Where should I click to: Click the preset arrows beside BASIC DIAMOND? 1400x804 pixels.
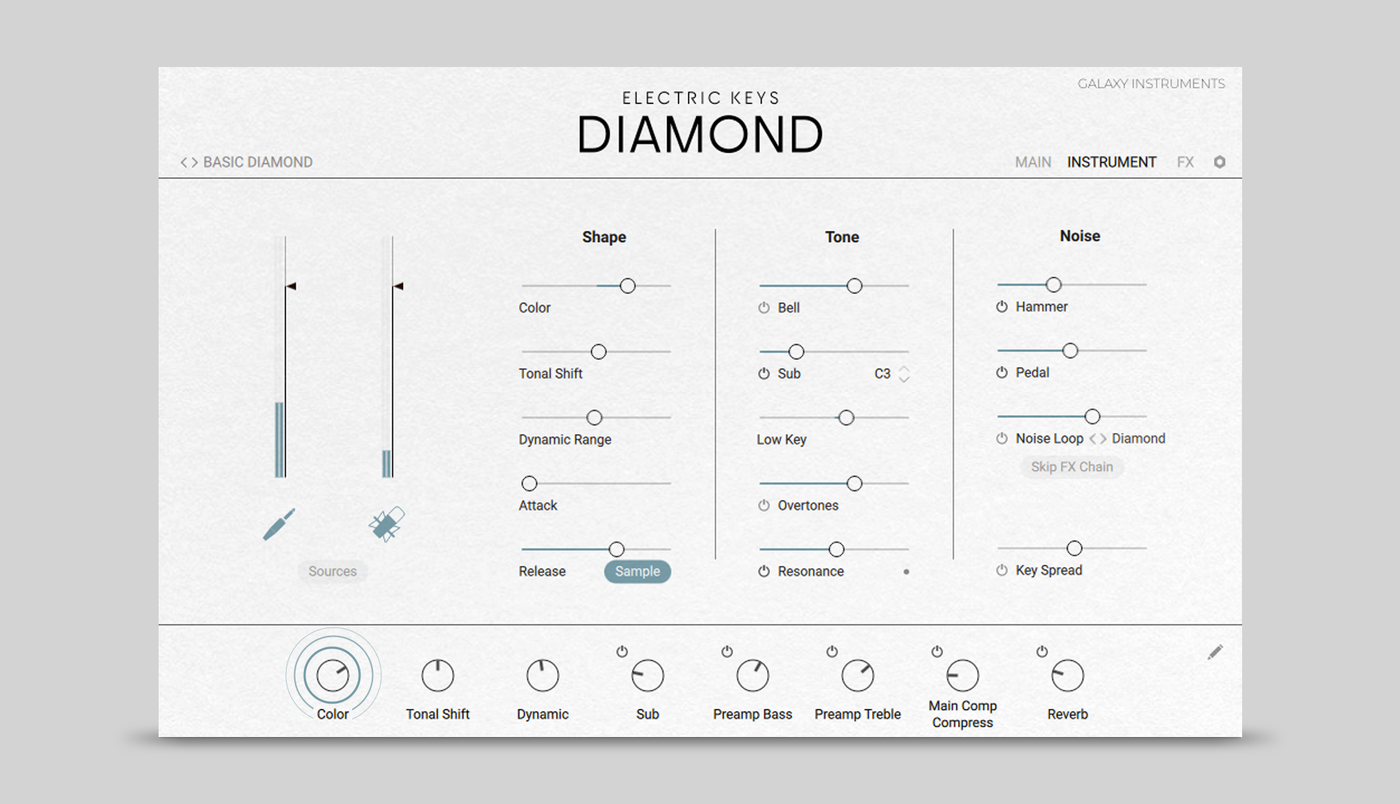(x=189, y=162)
